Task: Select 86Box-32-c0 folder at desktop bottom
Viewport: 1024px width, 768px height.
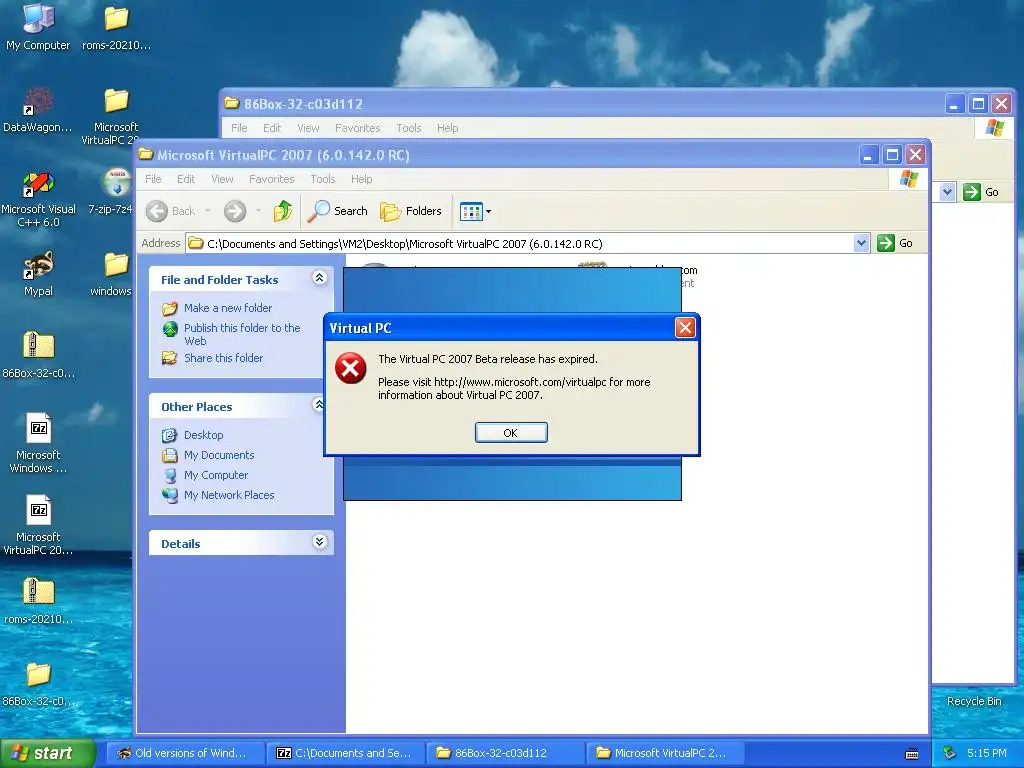Action: 39,684
